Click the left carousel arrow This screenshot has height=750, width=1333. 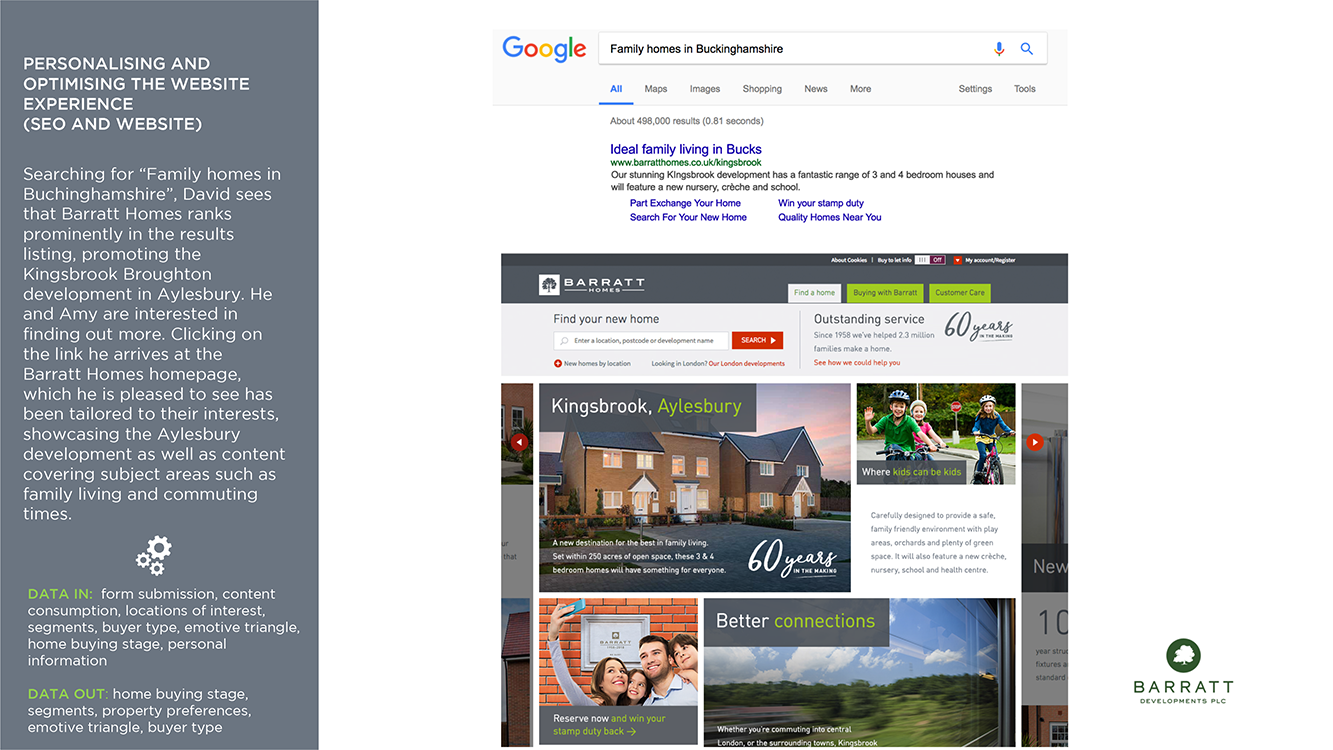tap(519, 442)
